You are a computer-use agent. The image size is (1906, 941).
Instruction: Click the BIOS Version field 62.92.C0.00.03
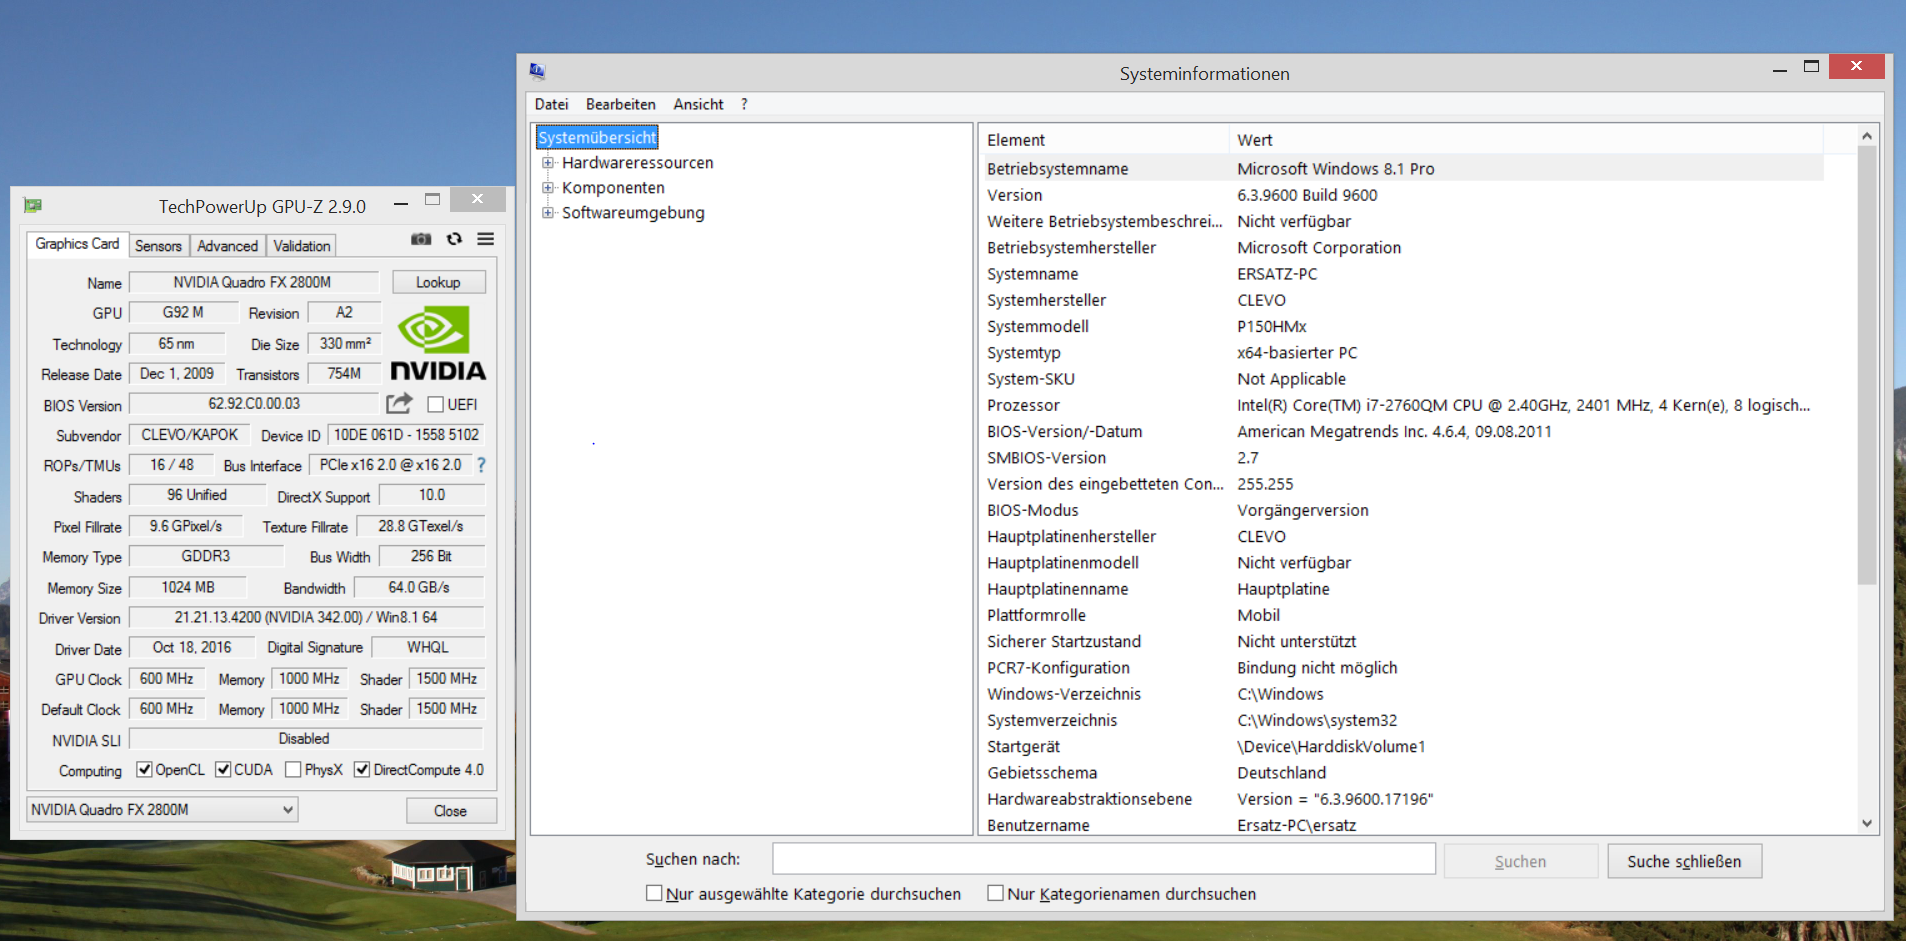255,403
